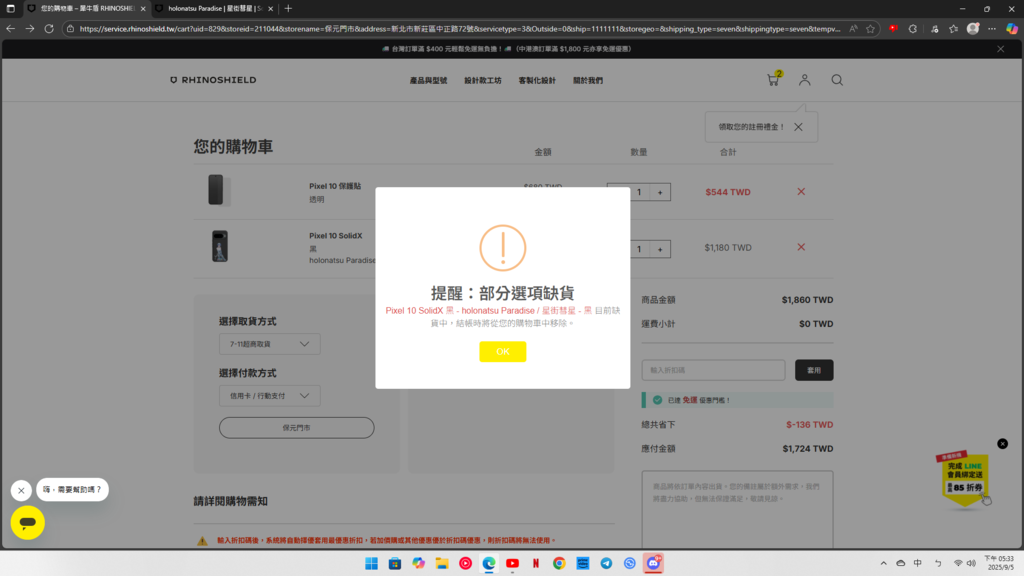1024x576 pixels.
Task: Open the yellow chat support bubble
Action: 27,522
